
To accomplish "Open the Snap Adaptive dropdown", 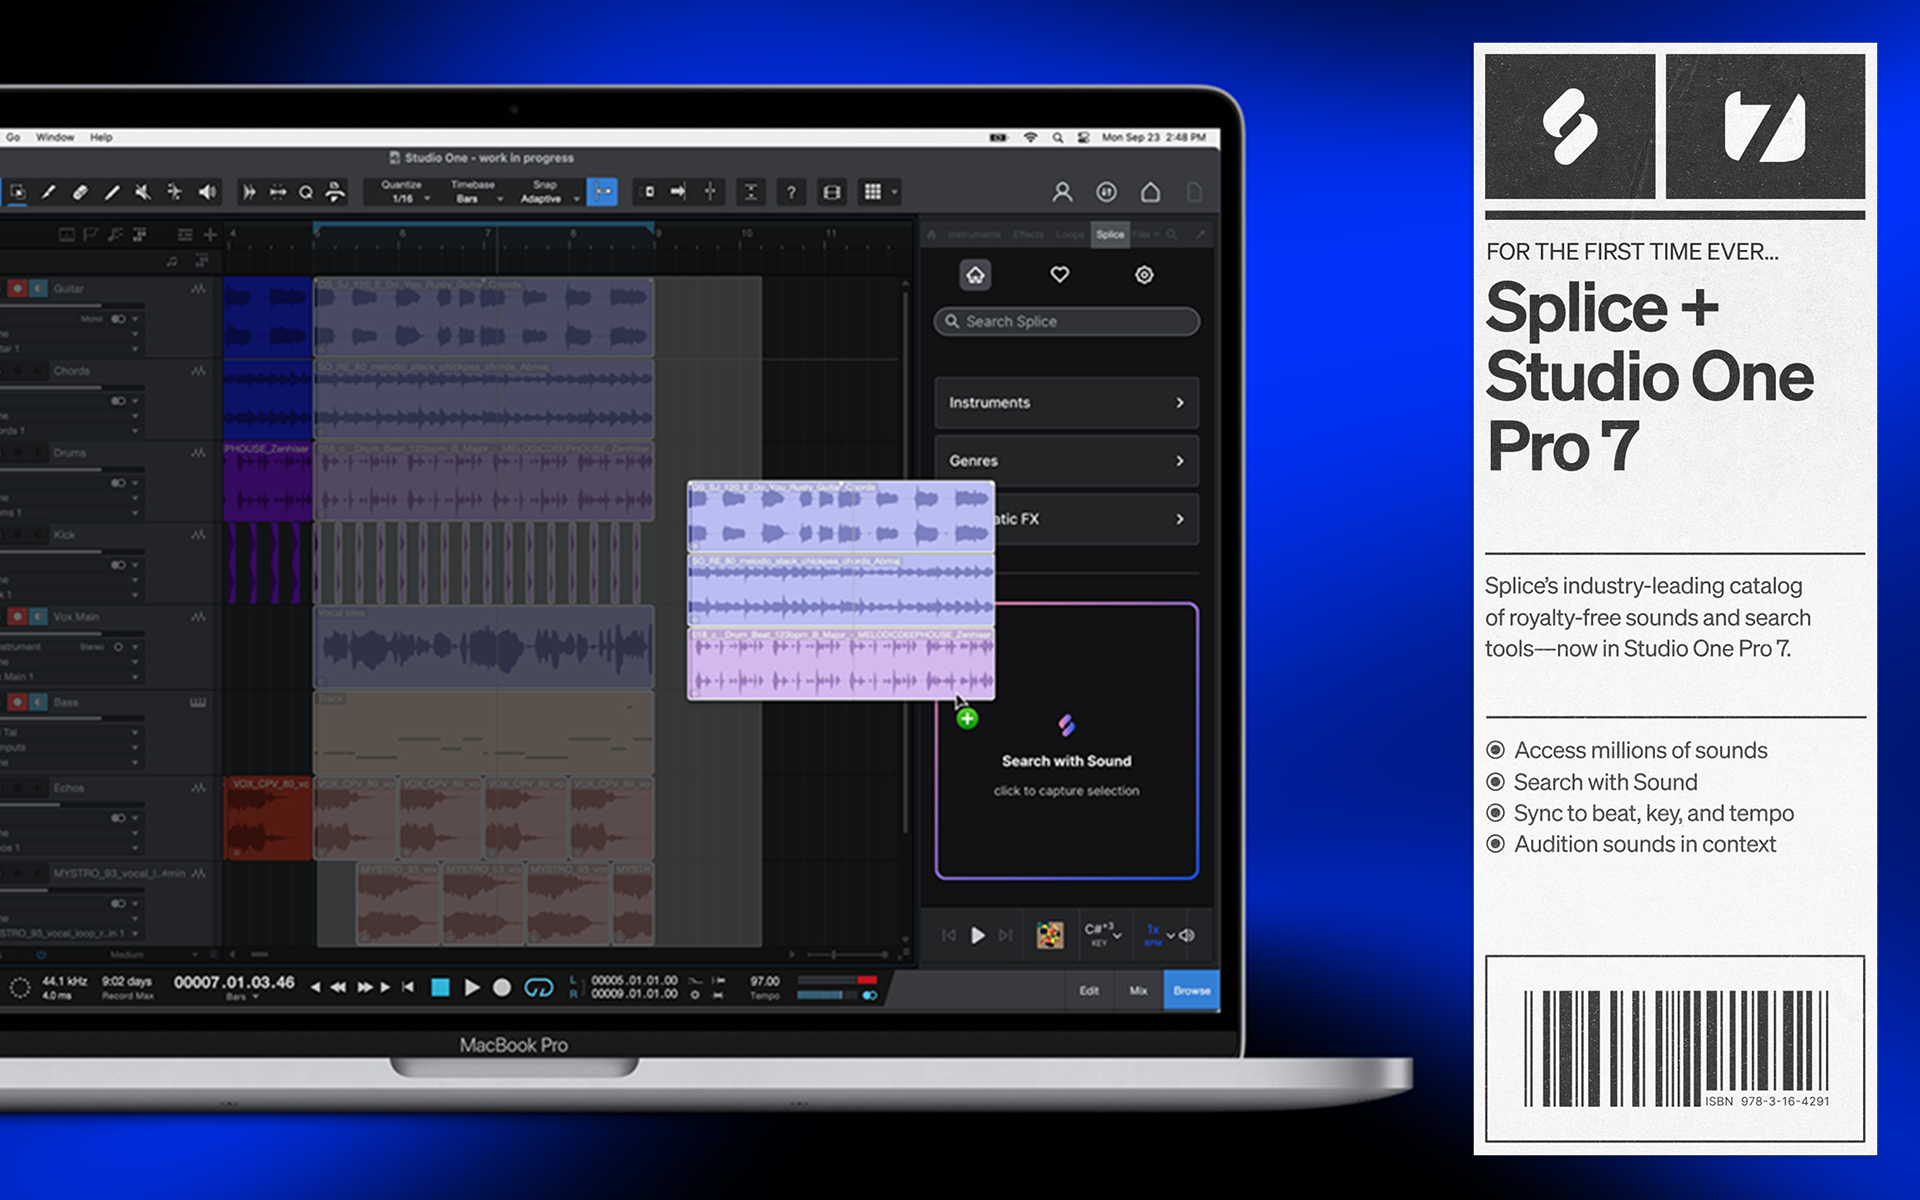I will coord(548,192).
